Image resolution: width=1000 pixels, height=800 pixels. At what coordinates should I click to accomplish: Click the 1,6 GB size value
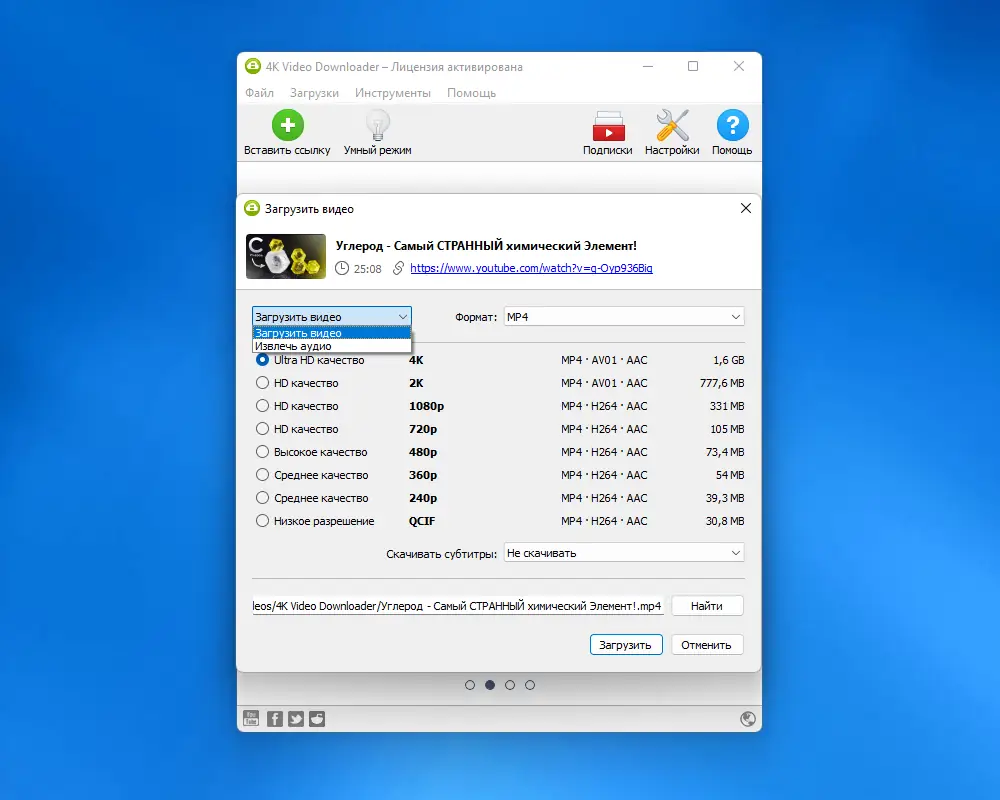(728, 360)
